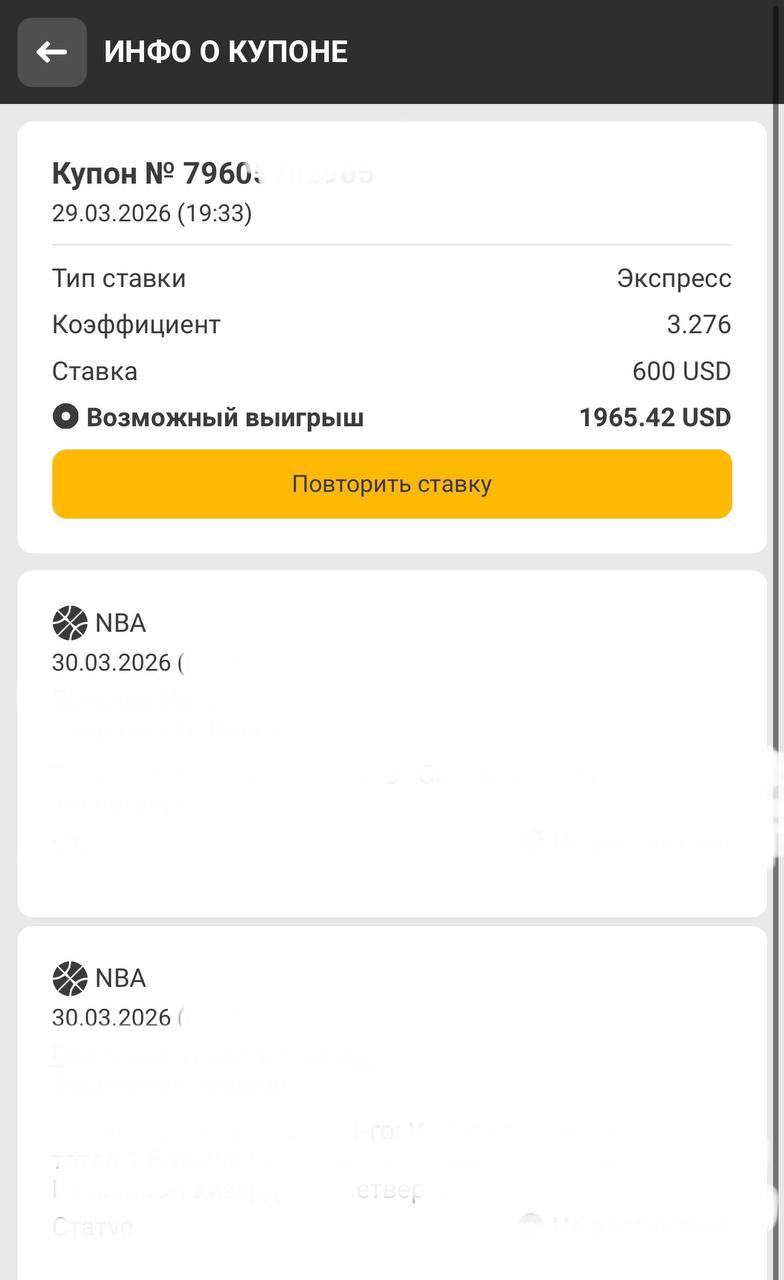
Task: Click the coupon date 29.03.2026 (19:33)
Action: (152, 213)
